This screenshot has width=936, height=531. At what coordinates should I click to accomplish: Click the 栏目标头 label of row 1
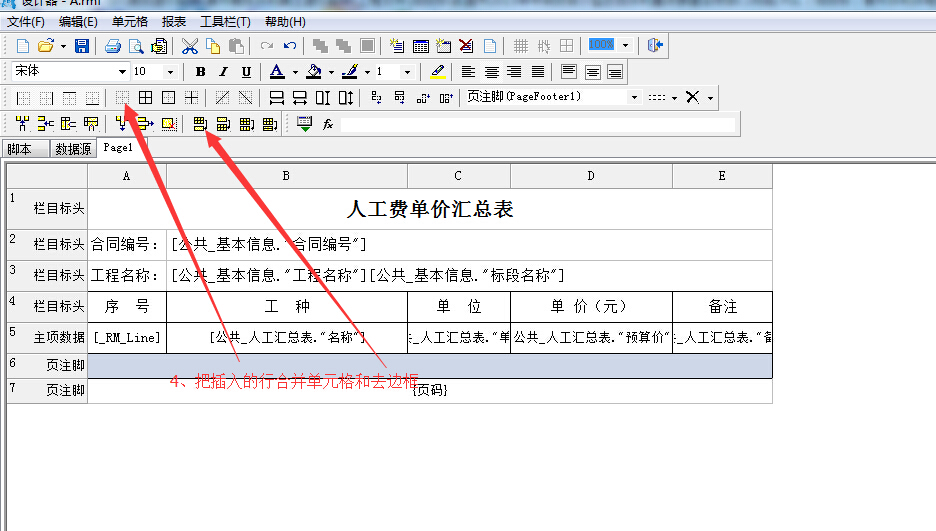pos(59,211)
